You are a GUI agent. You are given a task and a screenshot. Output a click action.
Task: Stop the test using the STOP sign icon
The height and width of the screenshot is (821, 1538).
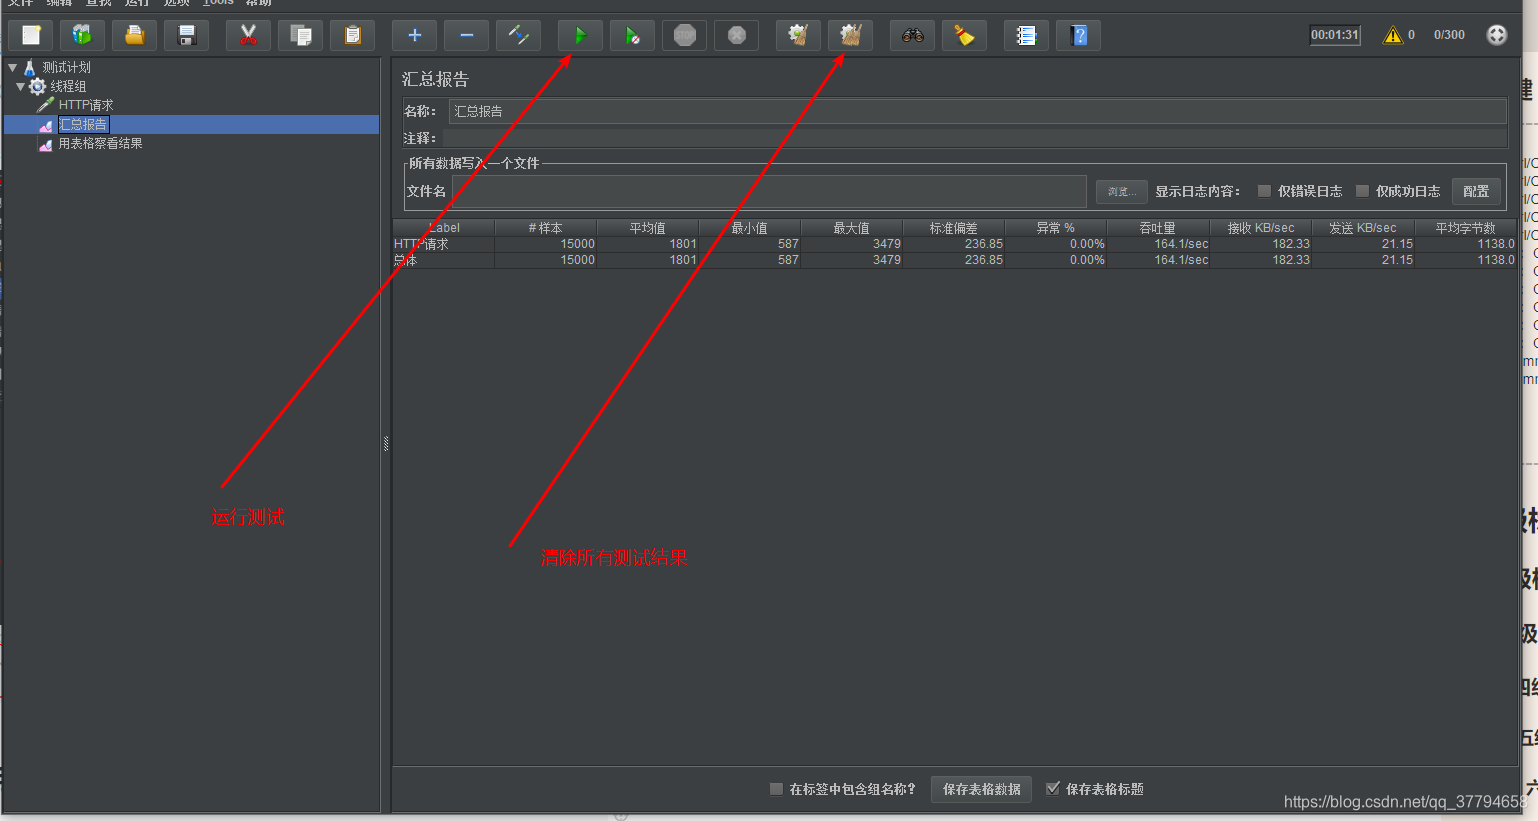[685, 36]
